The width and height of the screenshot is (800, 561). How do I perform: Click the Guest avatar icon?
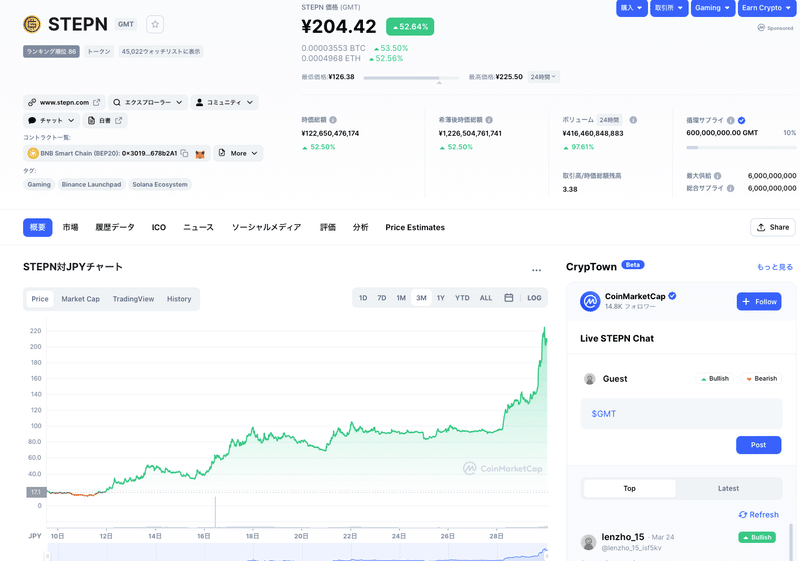tap(590, 379)
